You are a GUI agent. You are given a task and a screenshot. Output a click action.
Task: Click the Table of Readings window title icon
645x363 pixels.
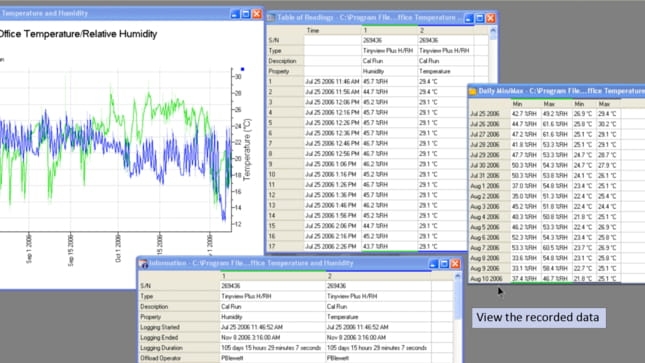point(271,18)
